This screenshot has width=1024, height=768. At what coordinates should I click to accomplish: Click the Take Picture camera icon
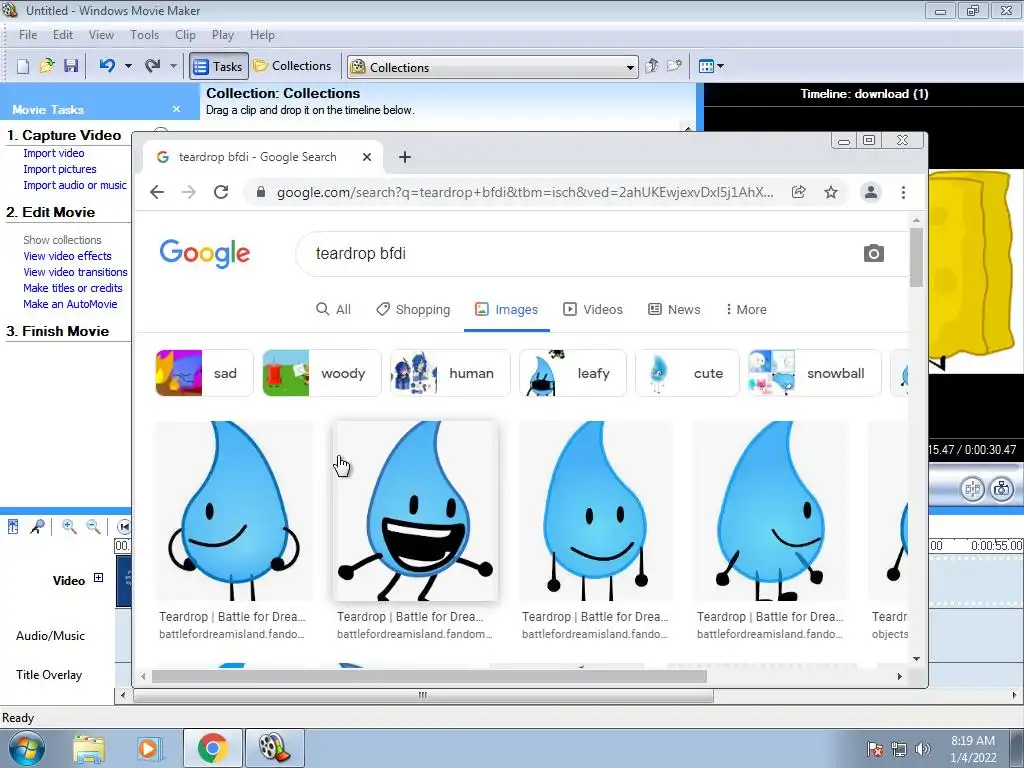(x=1002, y=489)
